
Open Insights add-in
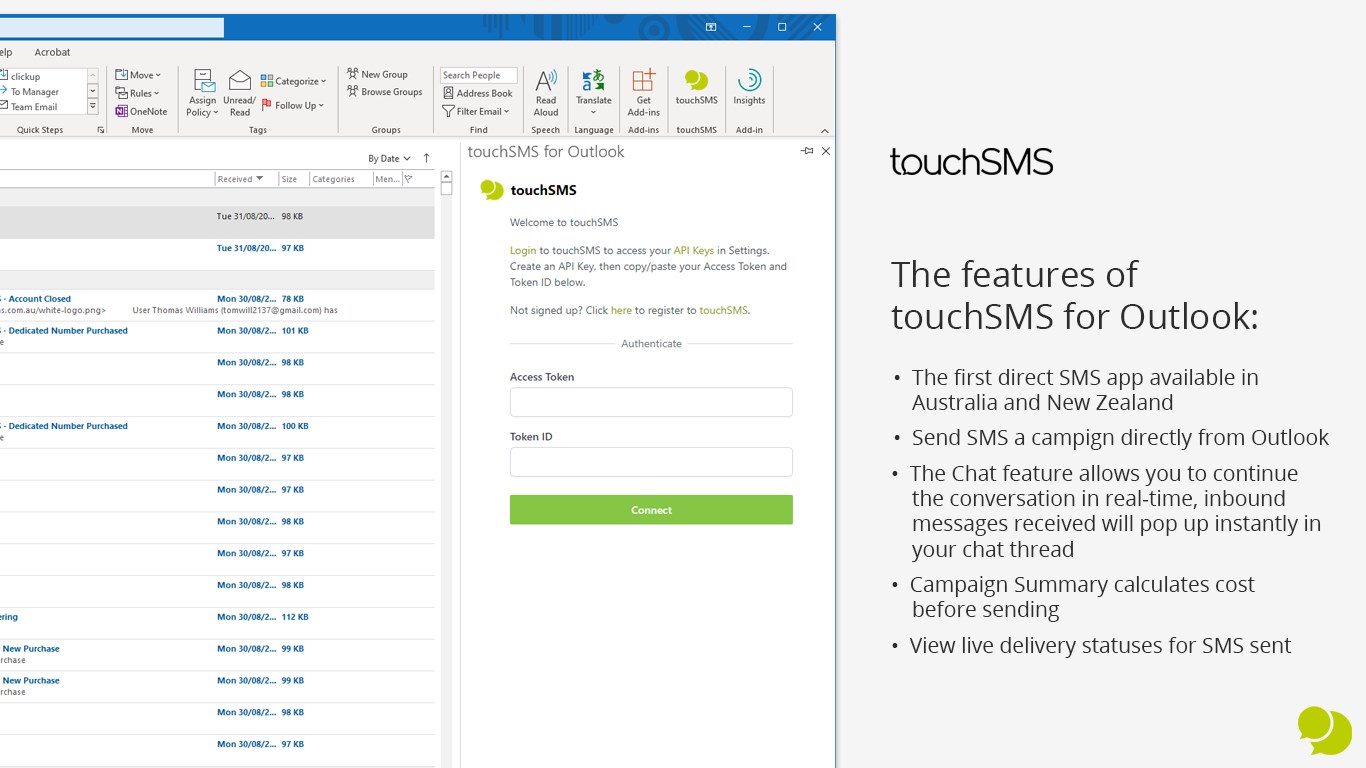tap(749, 88)
